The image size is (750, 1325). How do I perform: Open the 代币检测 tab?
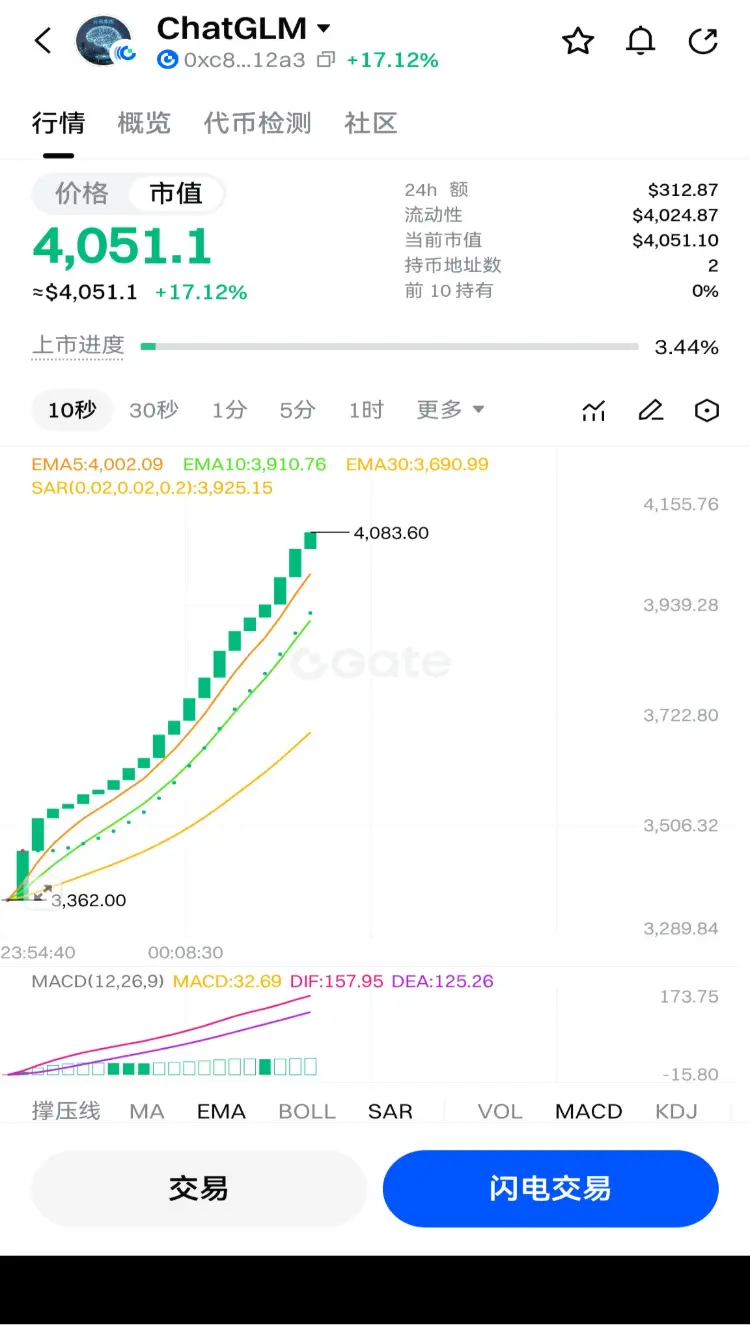point(258,123)
